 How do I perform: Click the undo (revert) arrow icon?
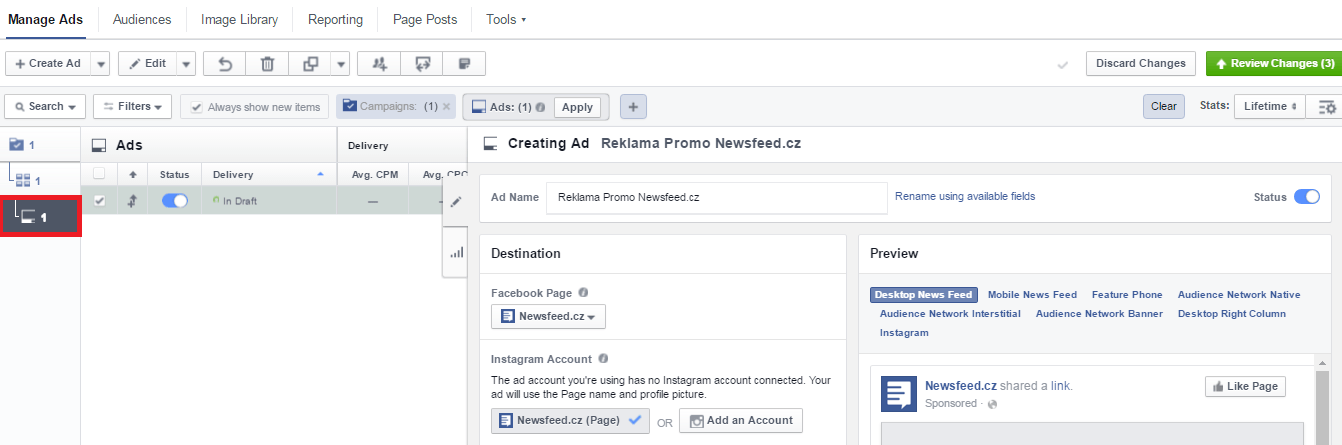225,63
